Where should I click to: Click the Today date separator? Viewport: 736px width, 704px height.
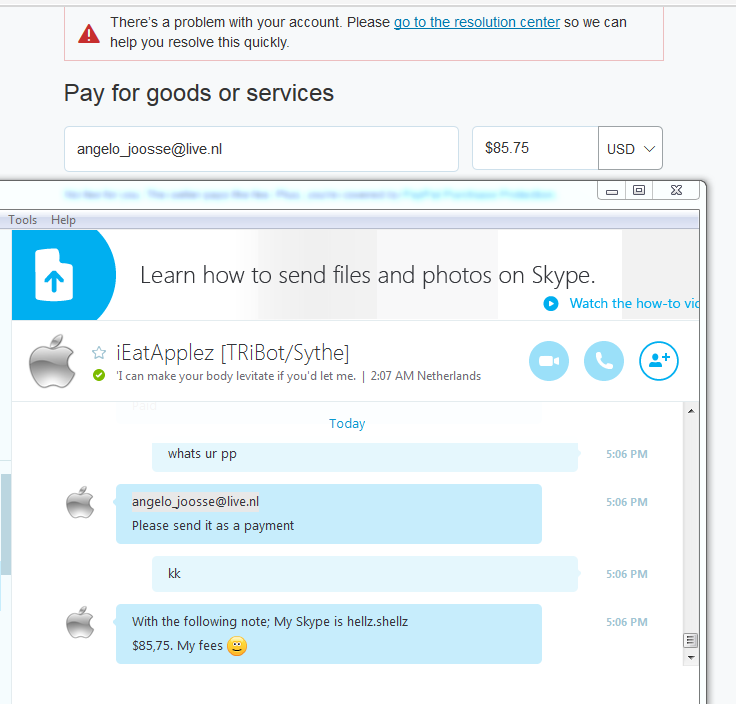(x=347, y=423)
